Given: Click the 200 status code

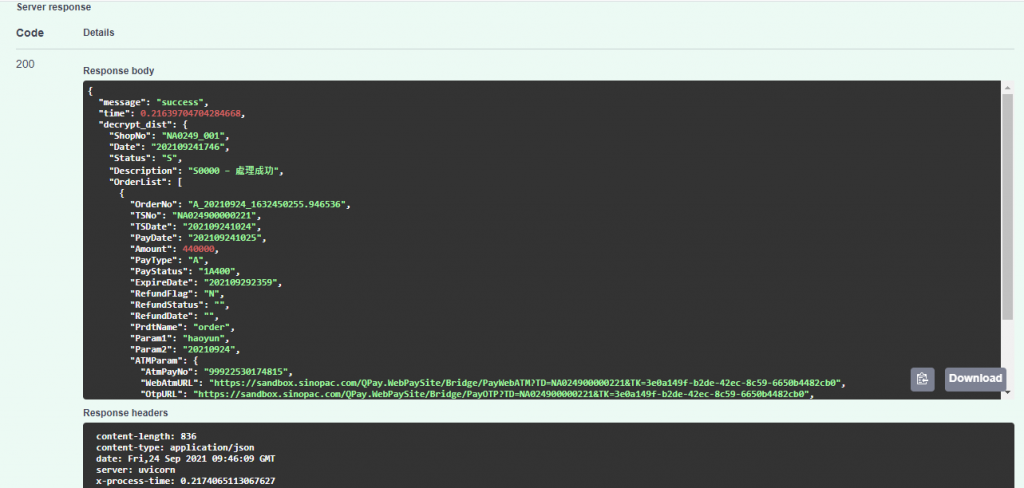Looking at the screenshot, I should coord(25,64).
